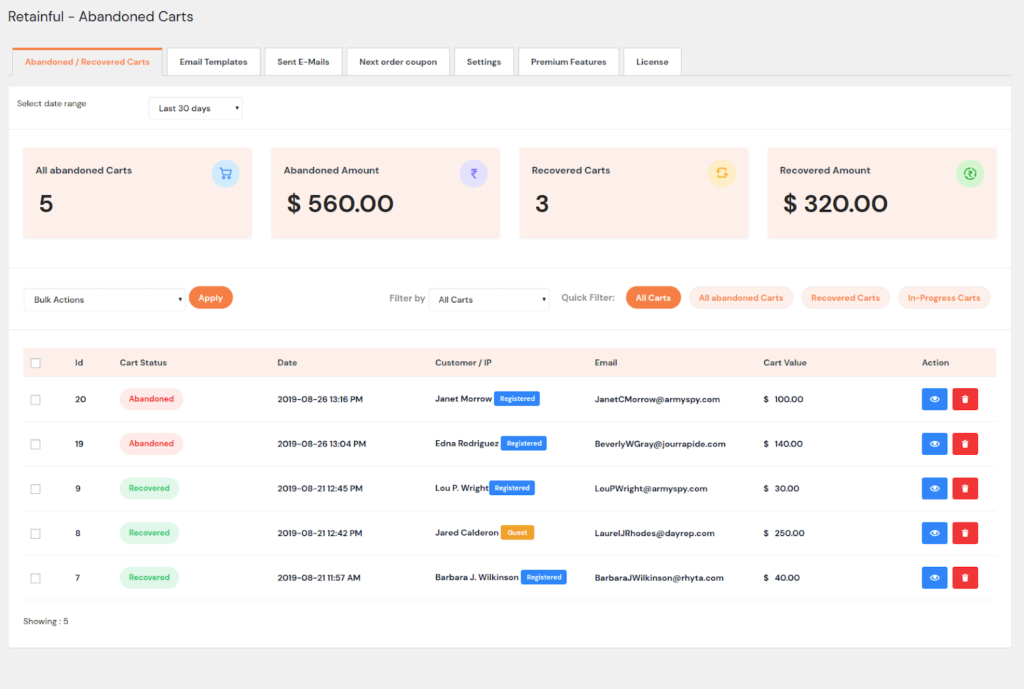Image resolution: width=1024 pixels, height=689 pixels.
Task: Click the Showing : 5 count text
Action: 46,622
